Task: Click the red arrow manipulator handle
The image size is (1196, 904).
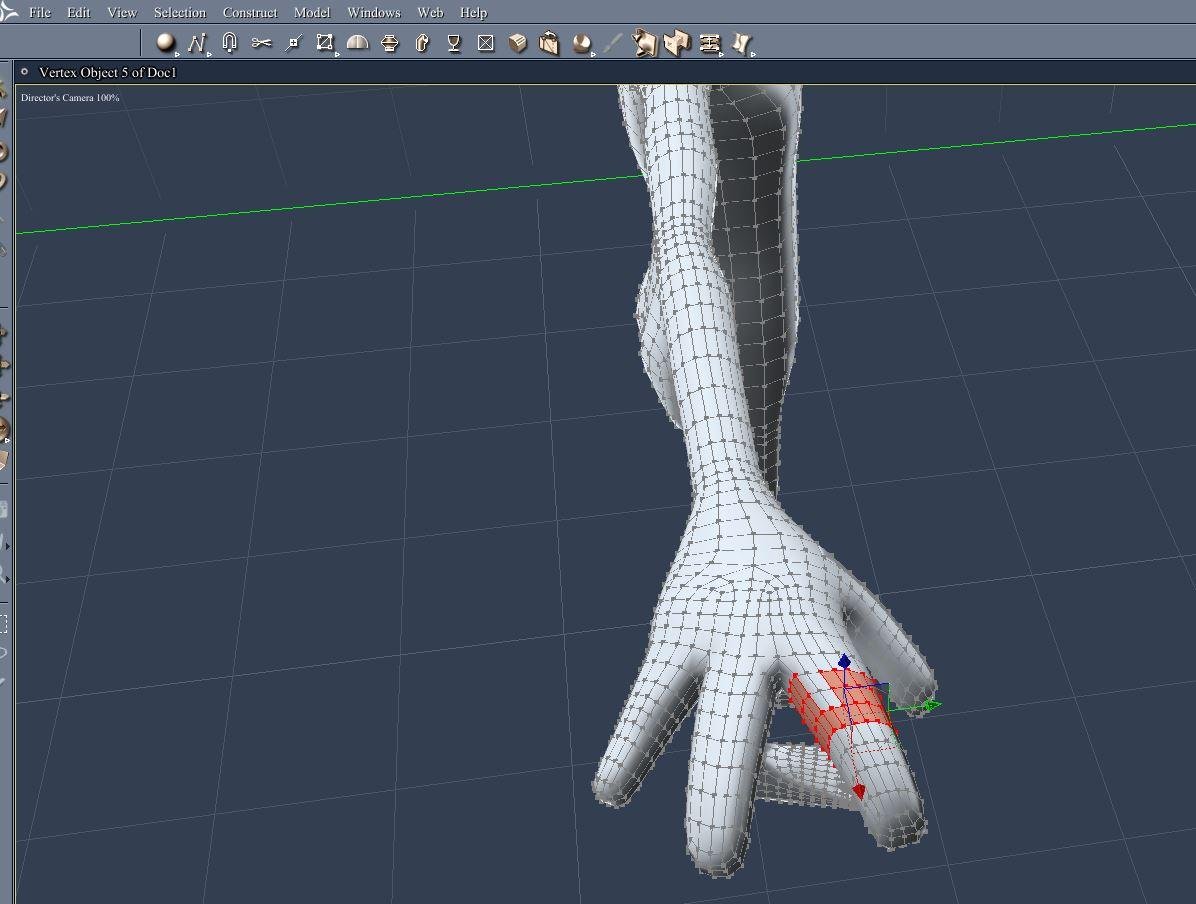Action: point(859,792)
